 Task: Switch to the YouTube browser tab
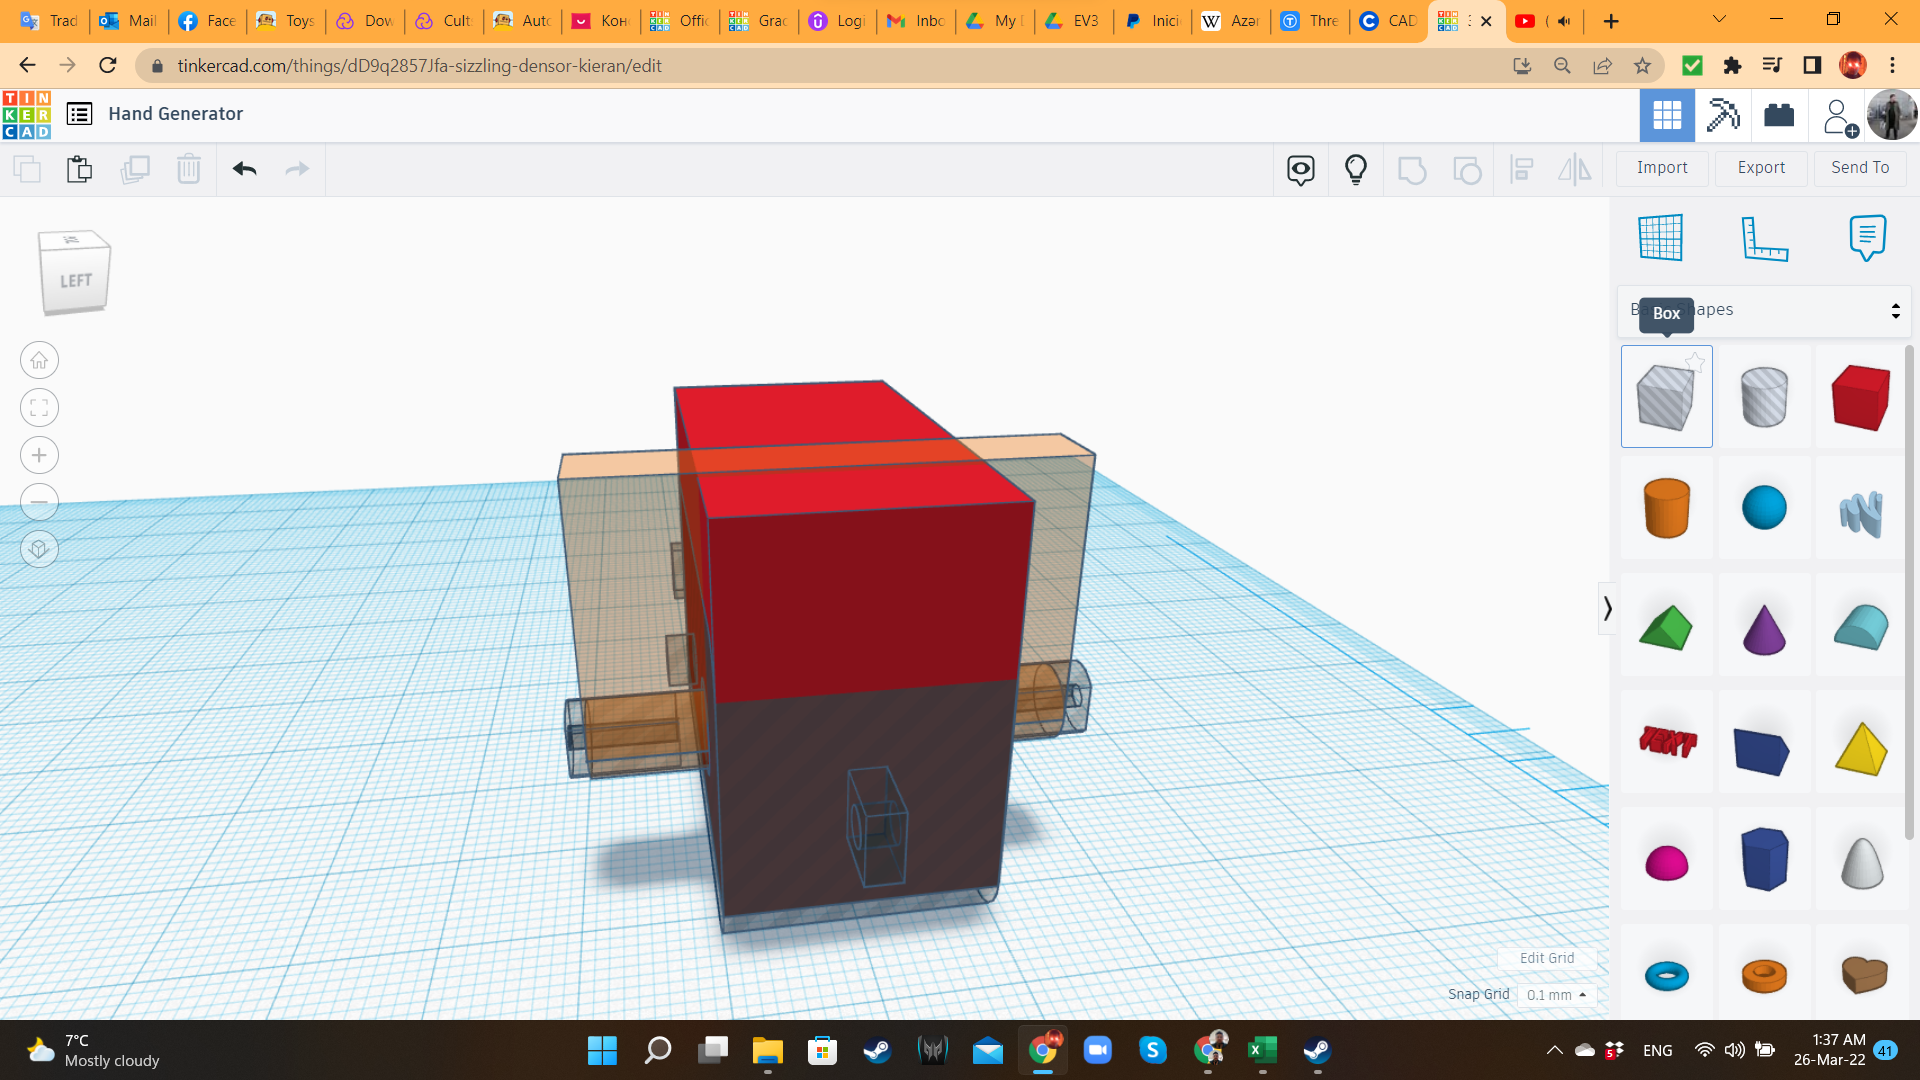point(1526,21)
